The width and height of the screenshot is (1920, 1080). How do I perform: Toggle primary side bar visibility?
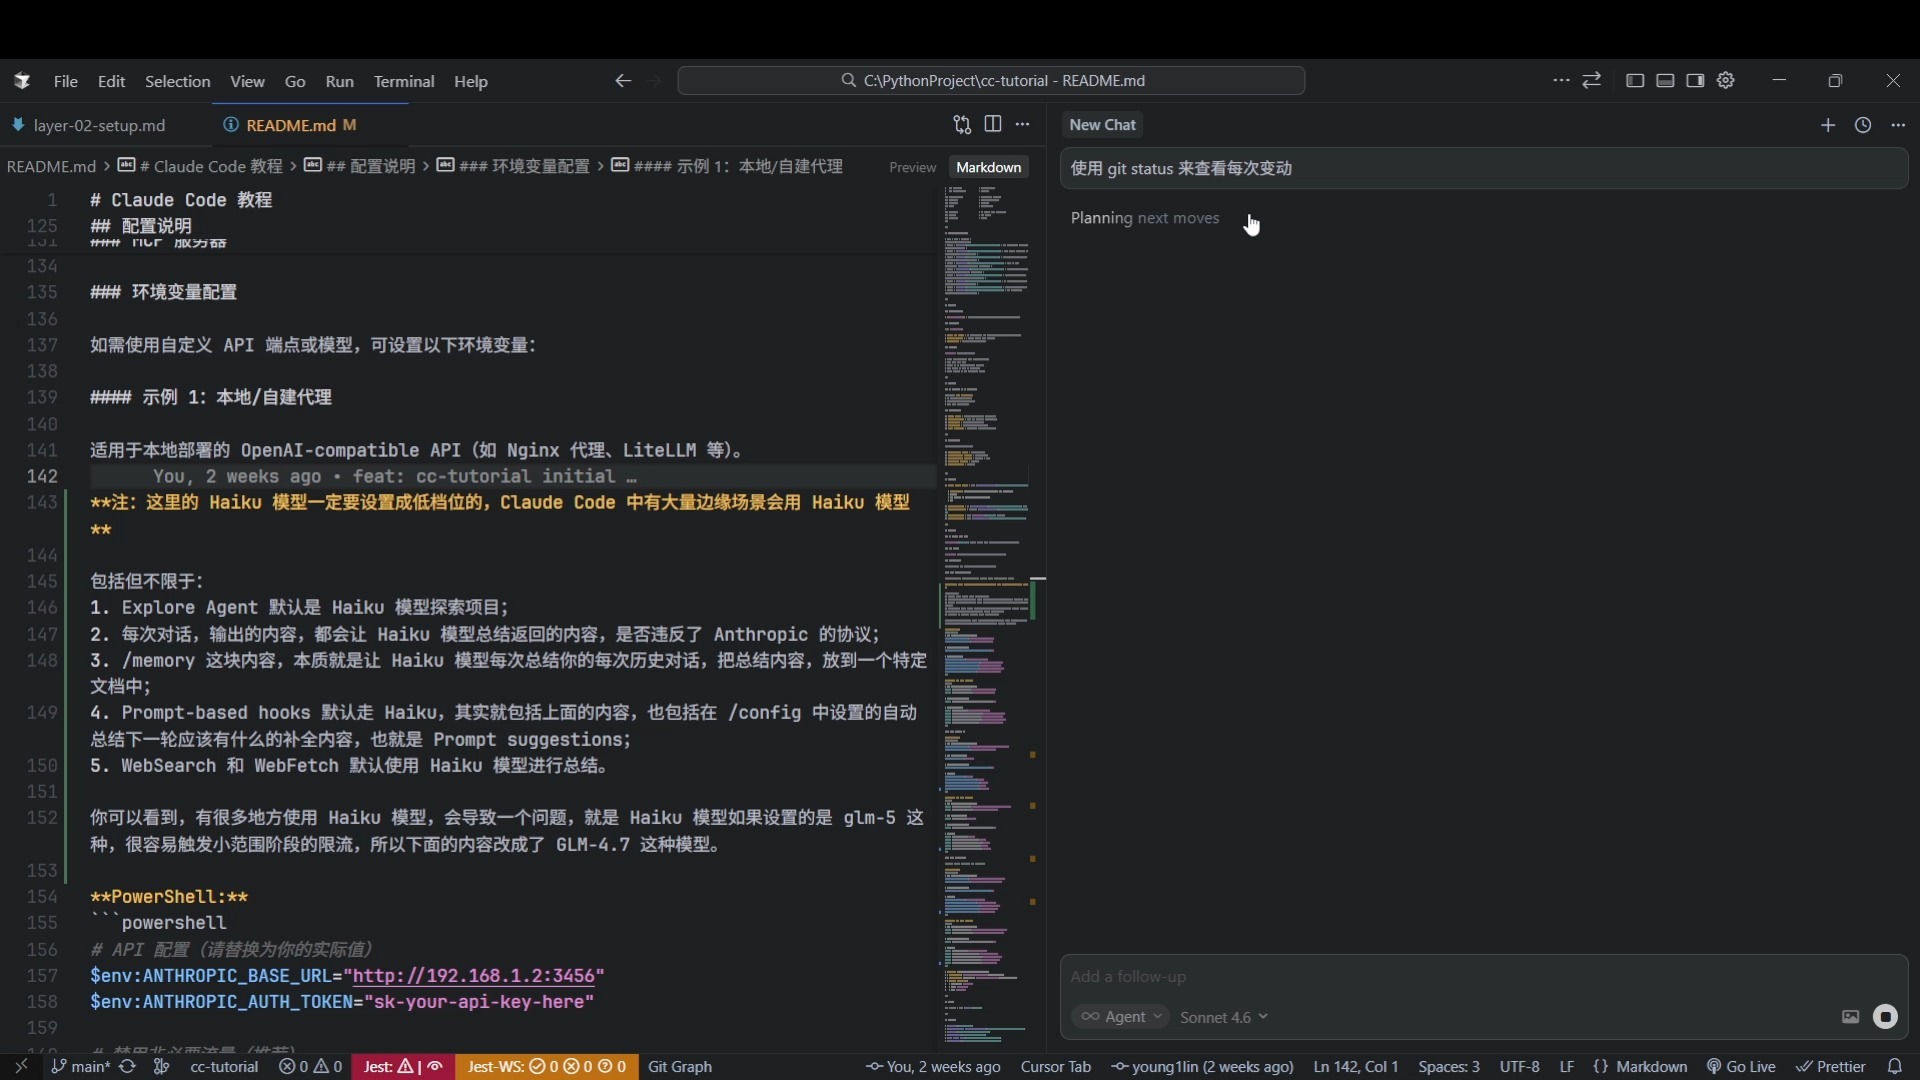click(1635, 80)
